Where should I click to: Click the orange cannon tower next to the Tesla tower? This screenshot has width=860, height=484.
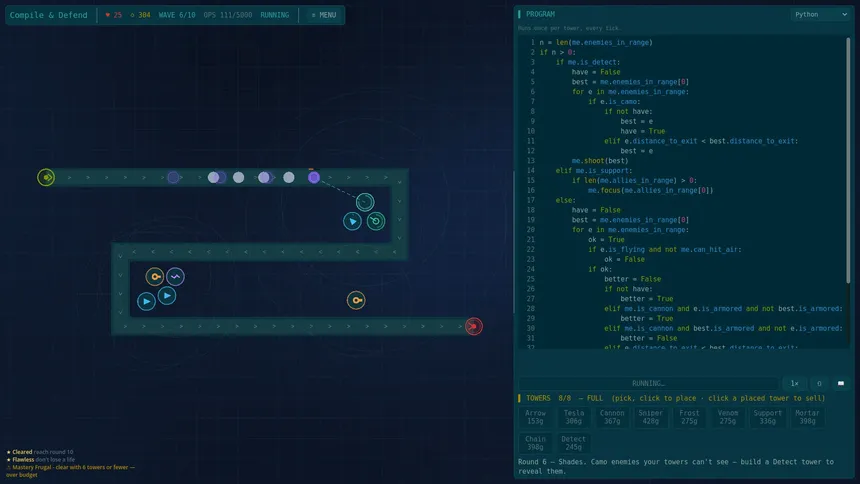[155, 277]
